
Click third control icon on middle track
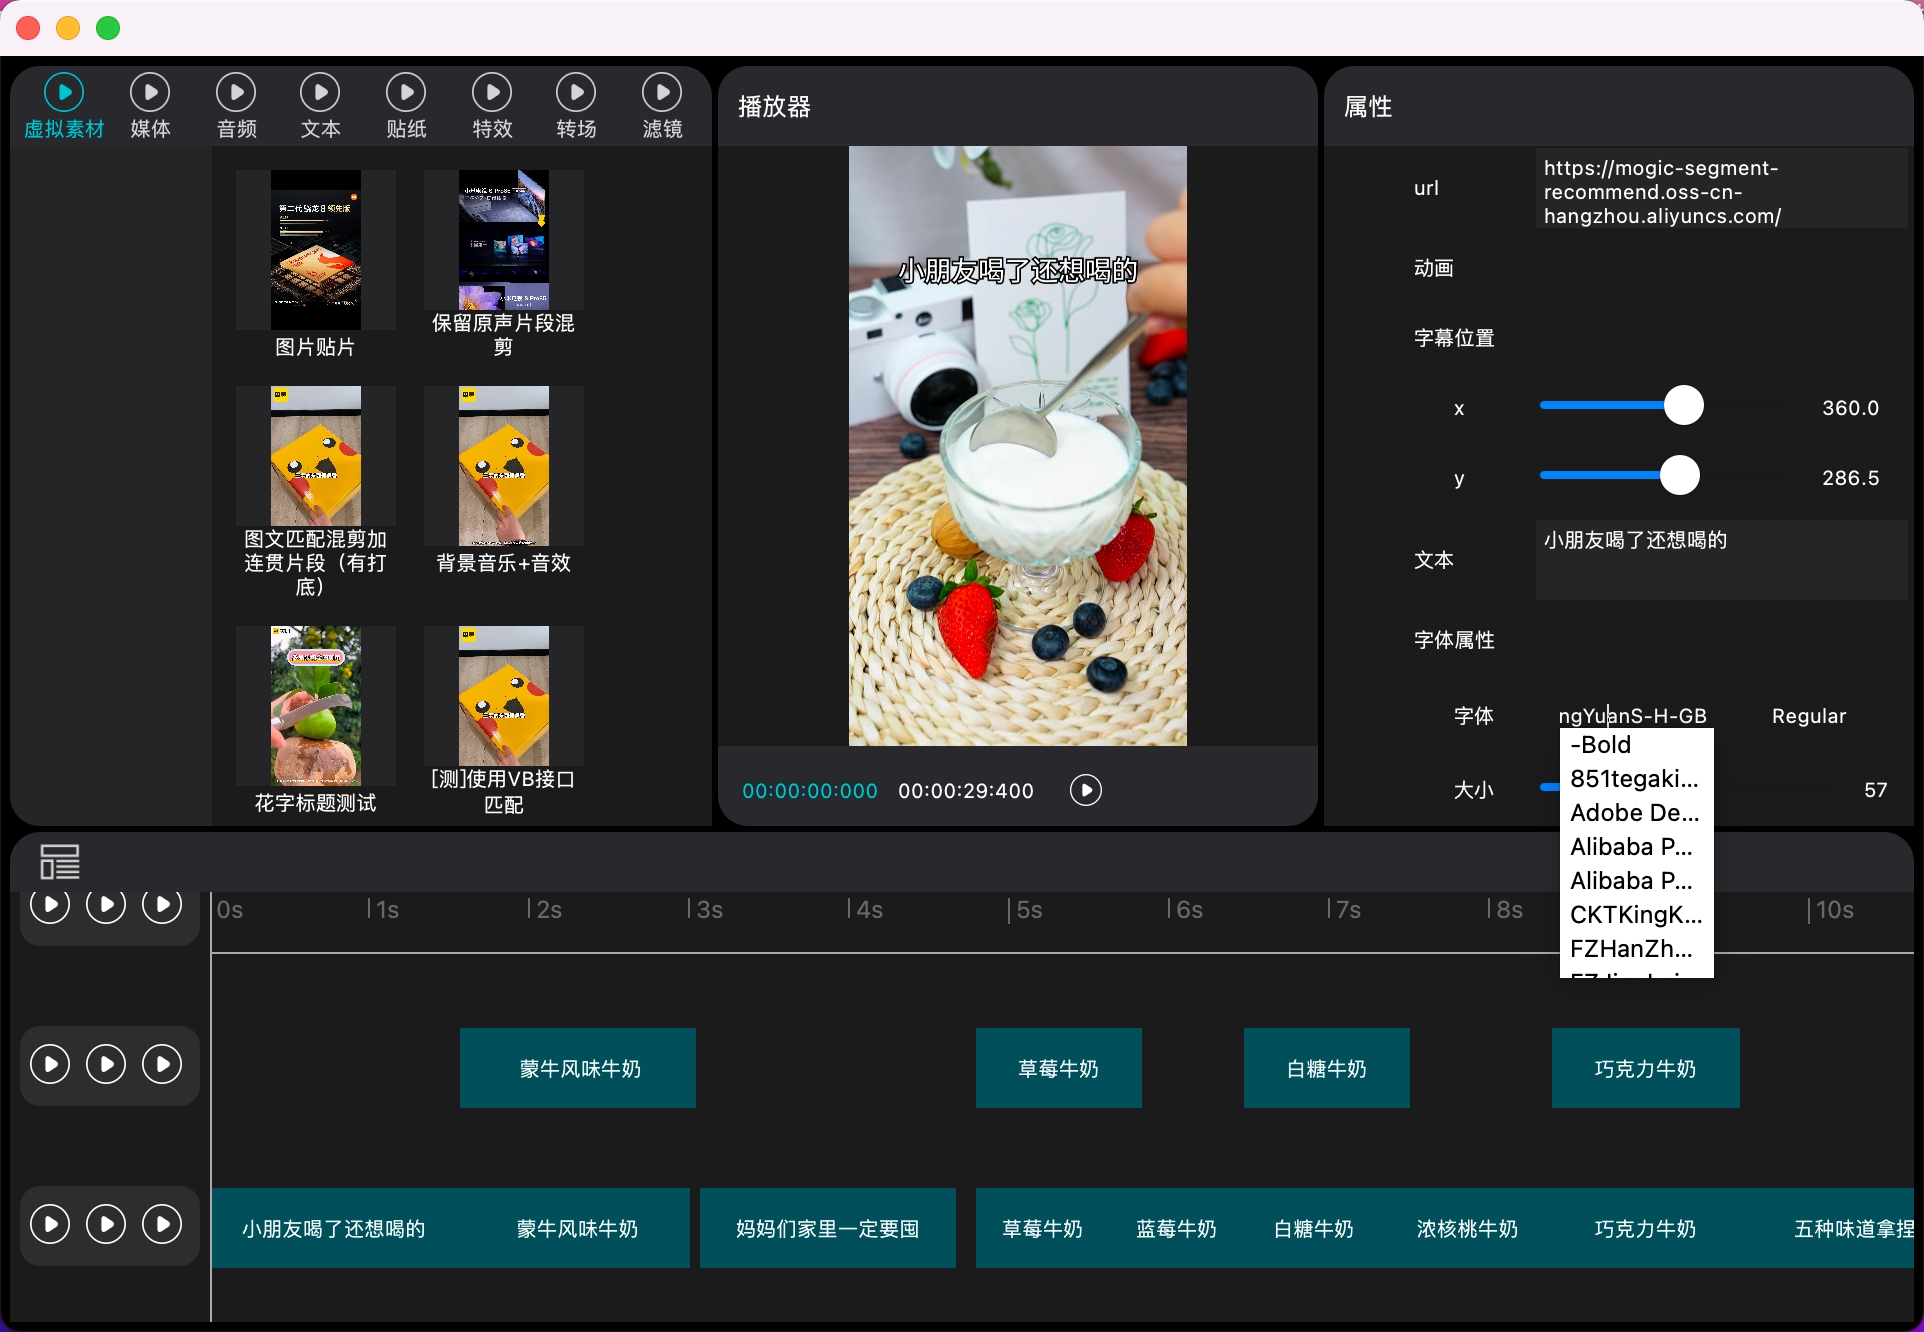162,1064
